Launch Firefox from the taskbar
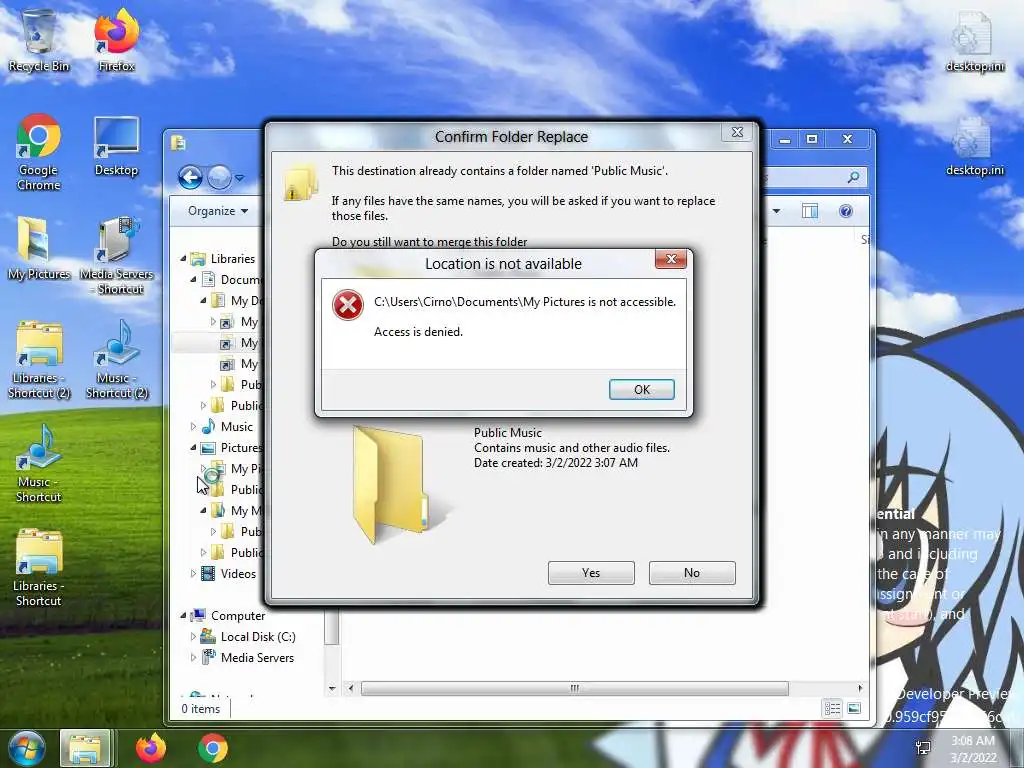Screen dimensions: 1024x768 tap(151, 748)
